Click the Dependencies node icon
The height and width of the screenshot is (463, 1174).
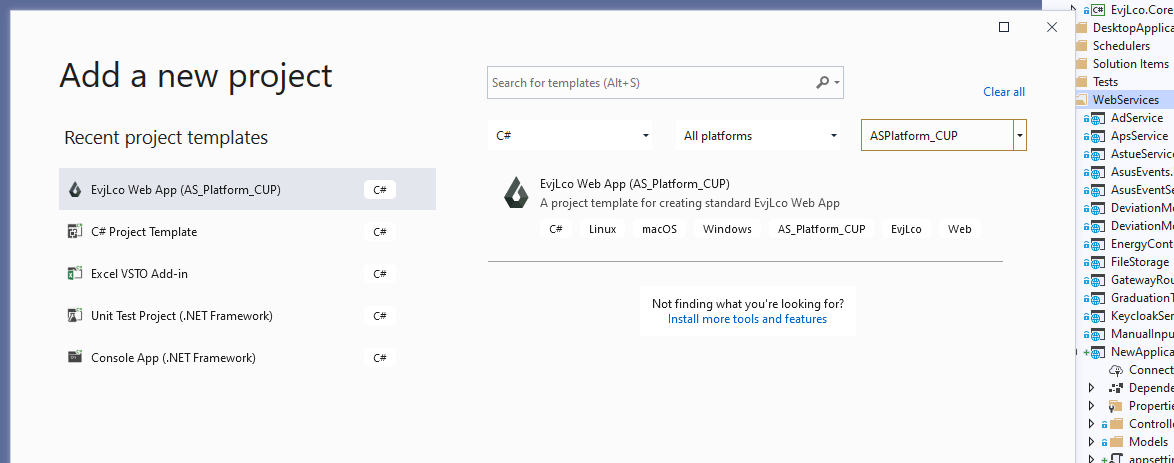click(x=1116, y=388)
